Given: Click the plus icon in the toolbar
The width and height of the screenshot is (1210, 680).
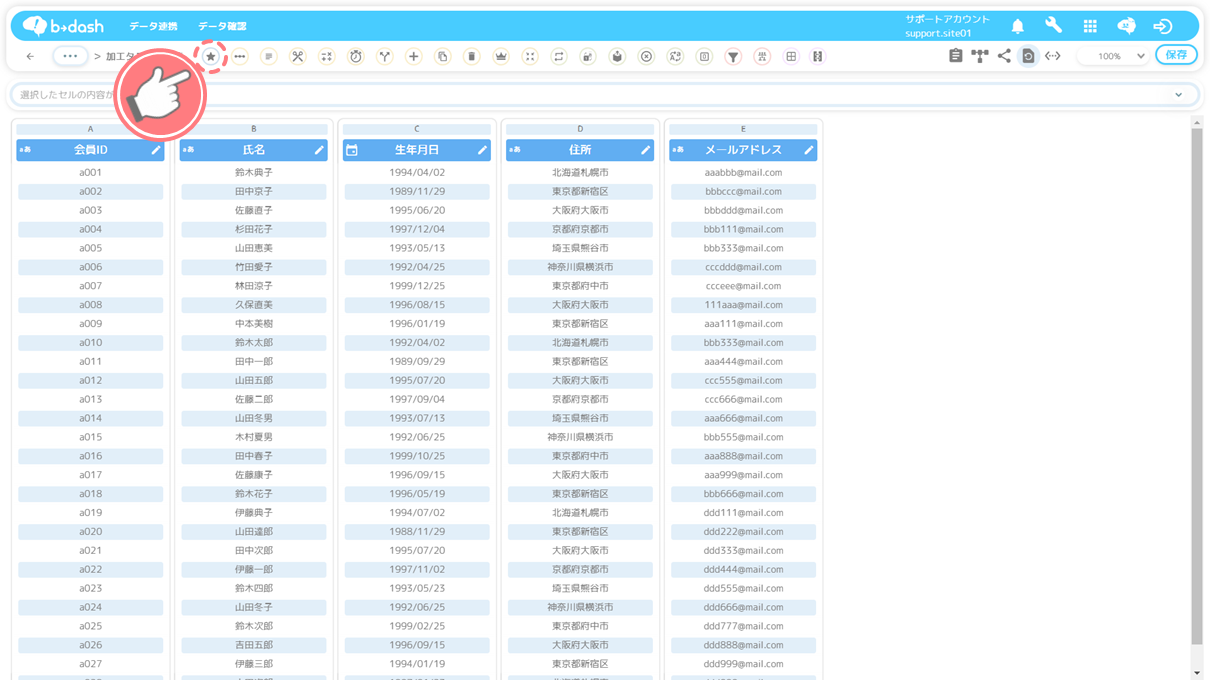Looking at the screenshot, I should click(x=413, y=57).
